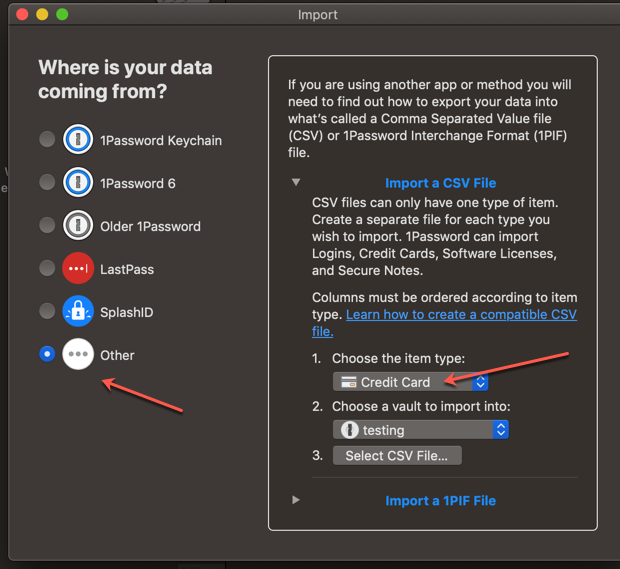This screenshot has height=569, width=620.
Task: Collapse the Import a CSV File section
Action: click(x=296, y=182)
